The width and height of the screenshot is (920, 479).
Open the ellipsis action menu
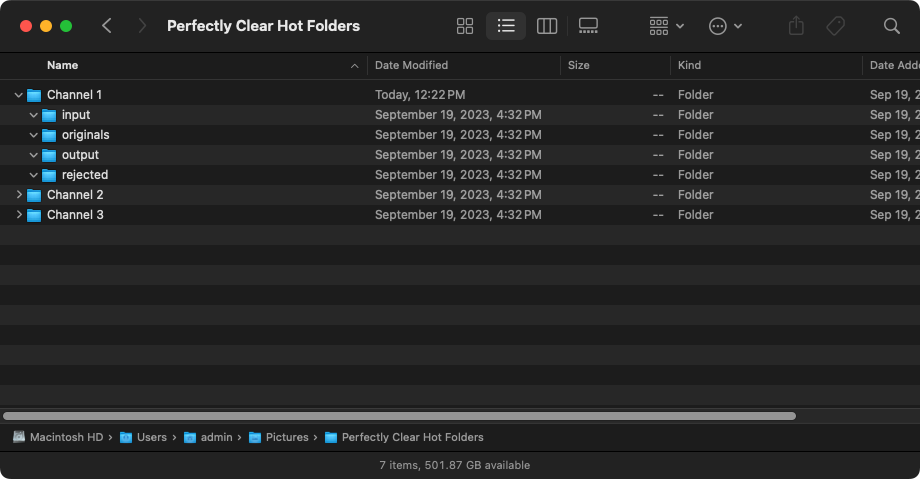click(x=725, y=26)
